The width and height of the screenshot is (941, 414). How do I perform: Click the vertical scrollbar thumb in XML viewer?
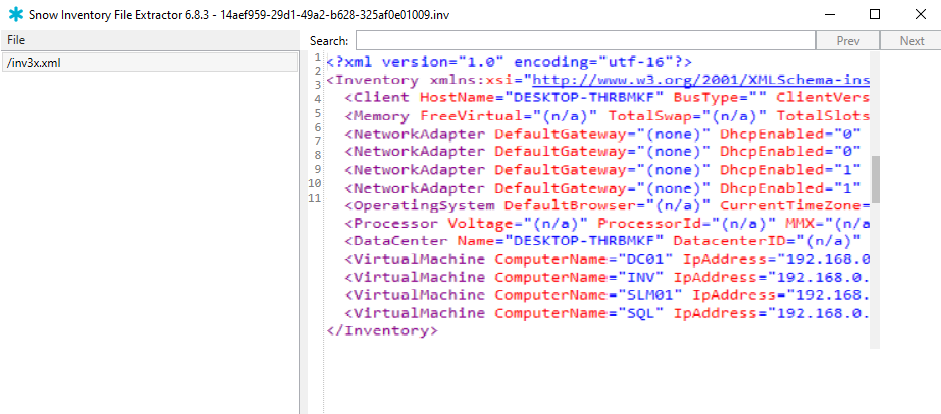click(876, 179)
